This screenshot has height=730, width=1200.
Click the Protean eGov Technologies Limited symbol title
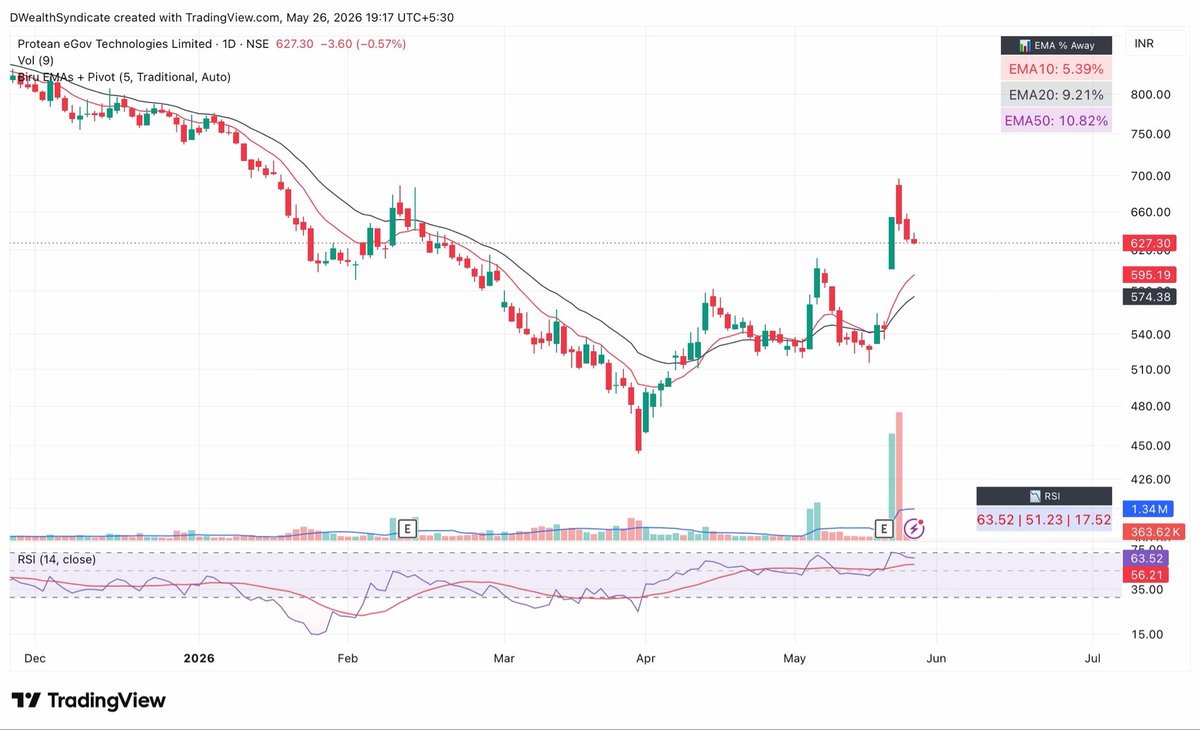pyautogui.click(x=115, y=44)
